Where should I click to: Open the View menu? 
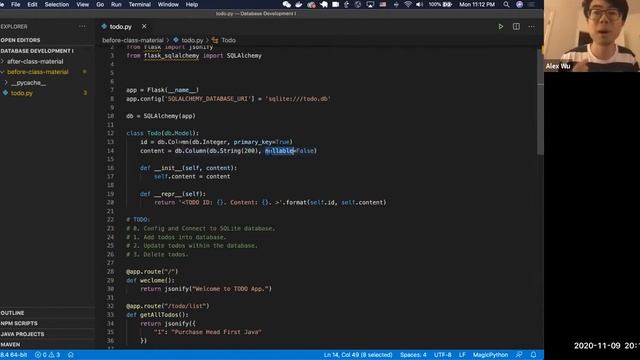(82, 4)
